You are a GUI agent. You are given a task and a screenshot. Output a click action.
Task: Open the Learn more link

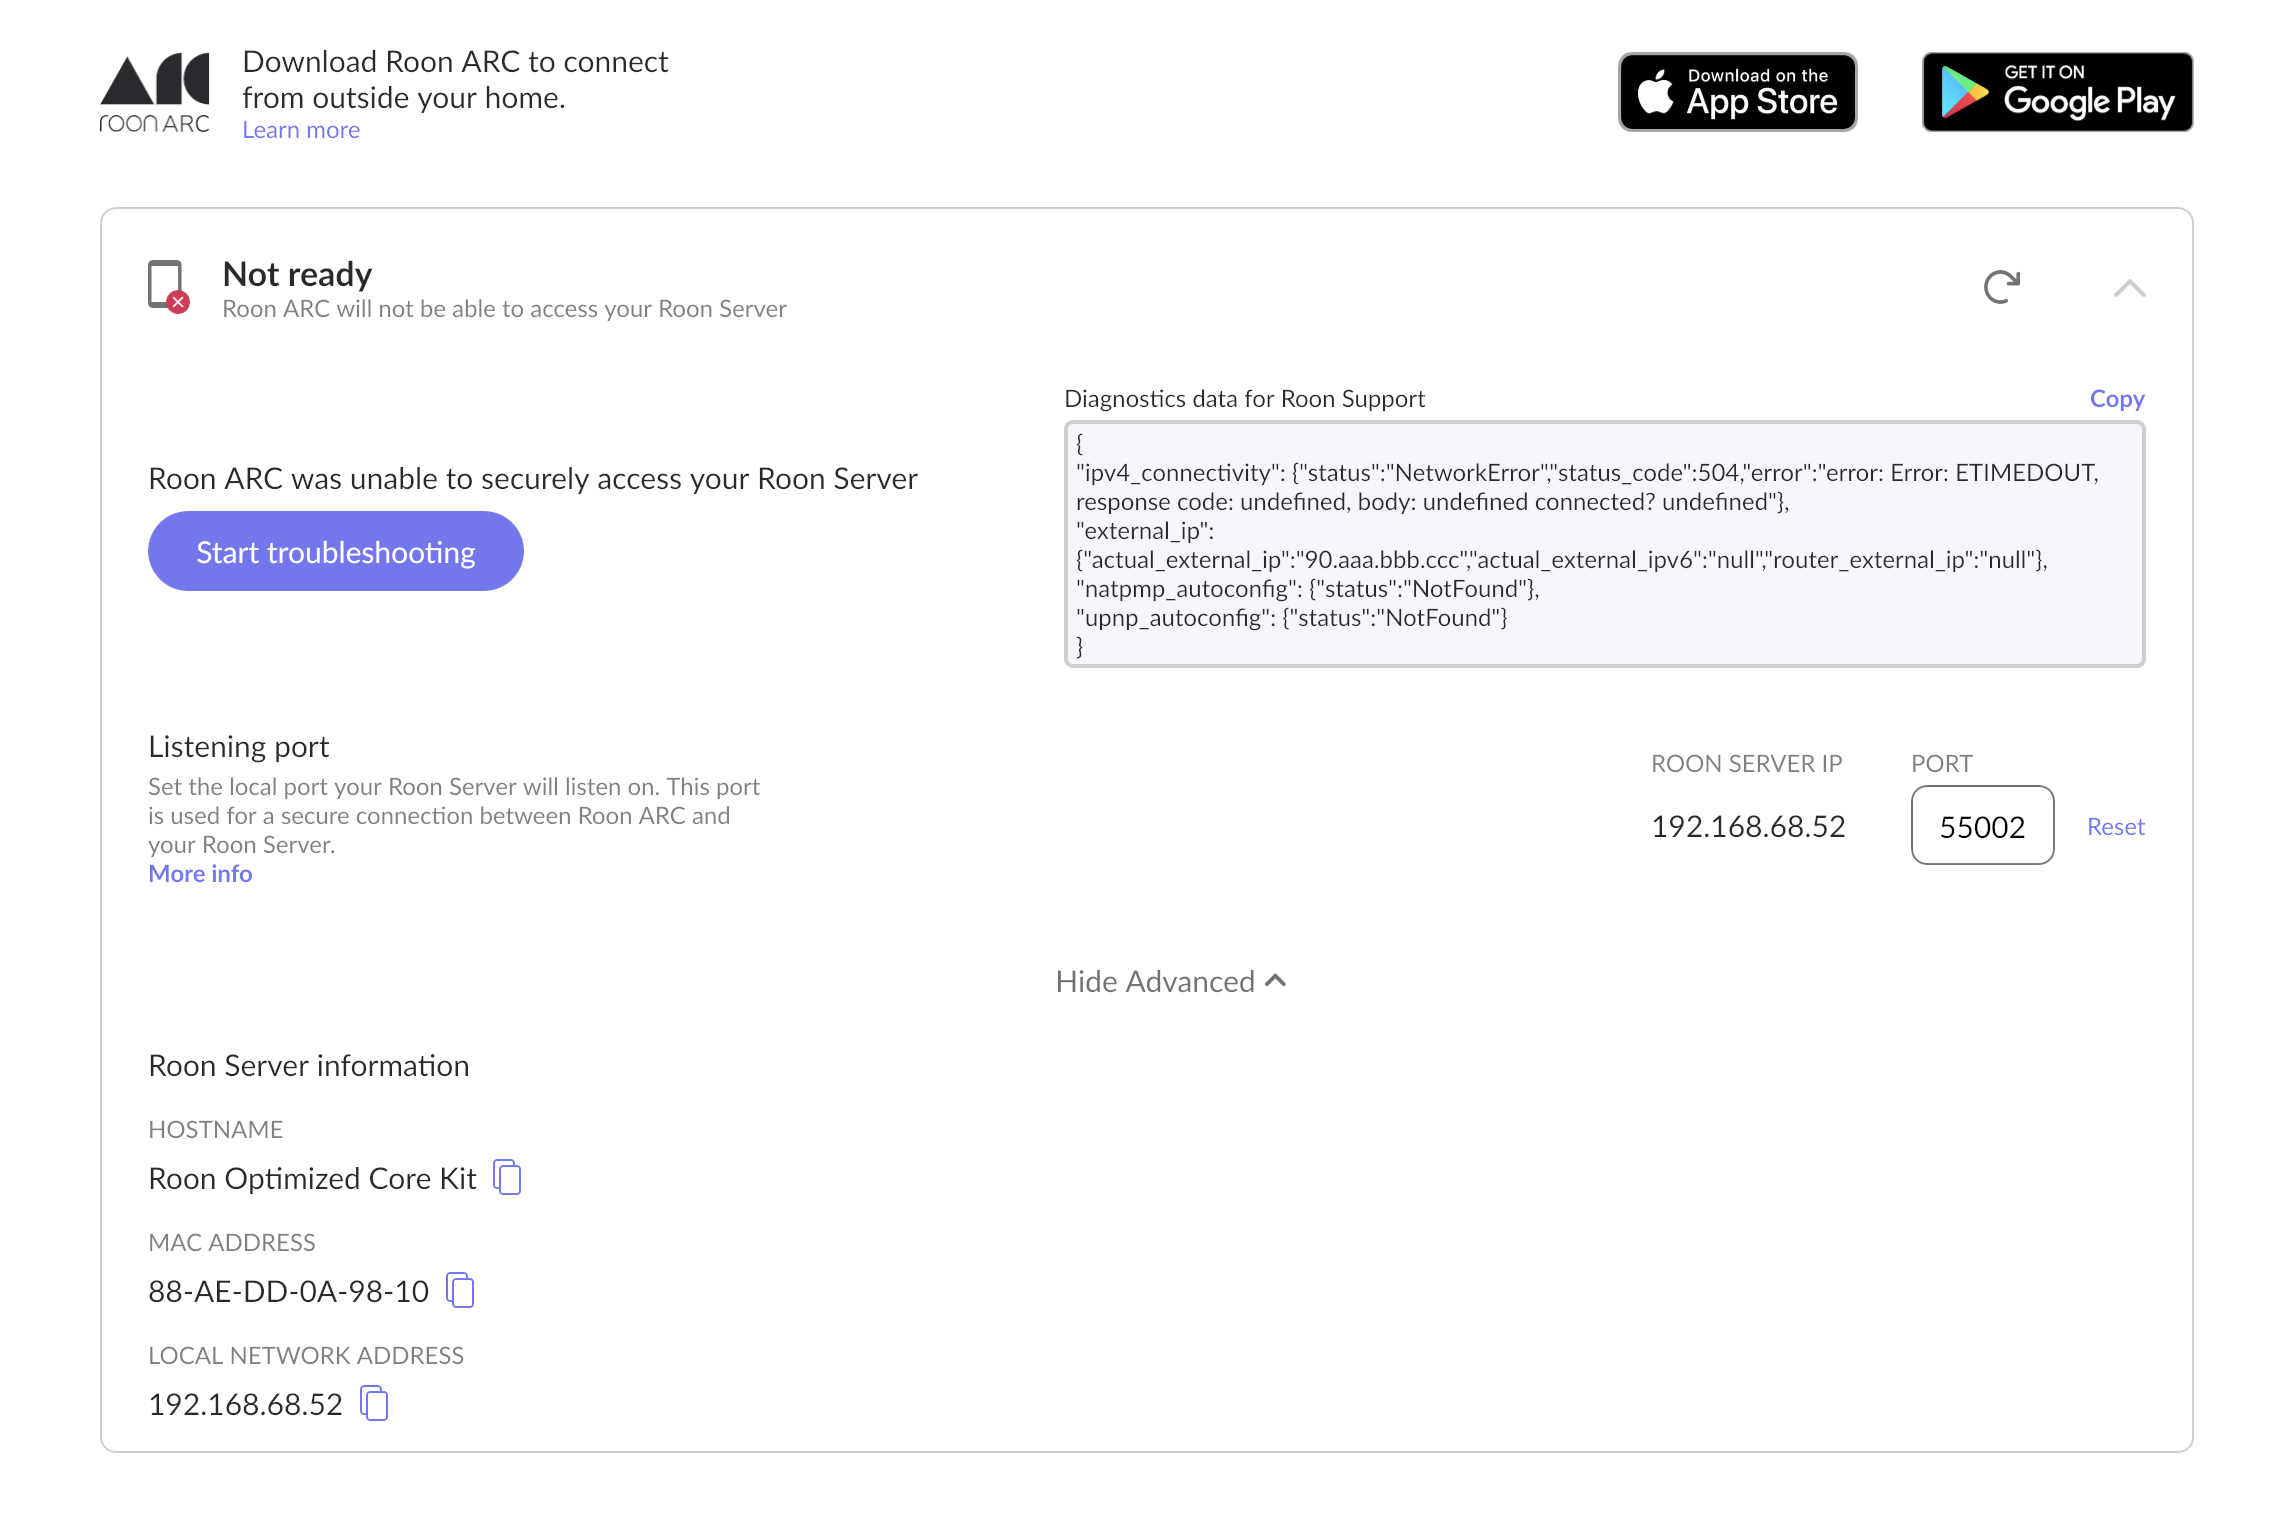click(x=301, y=130)
